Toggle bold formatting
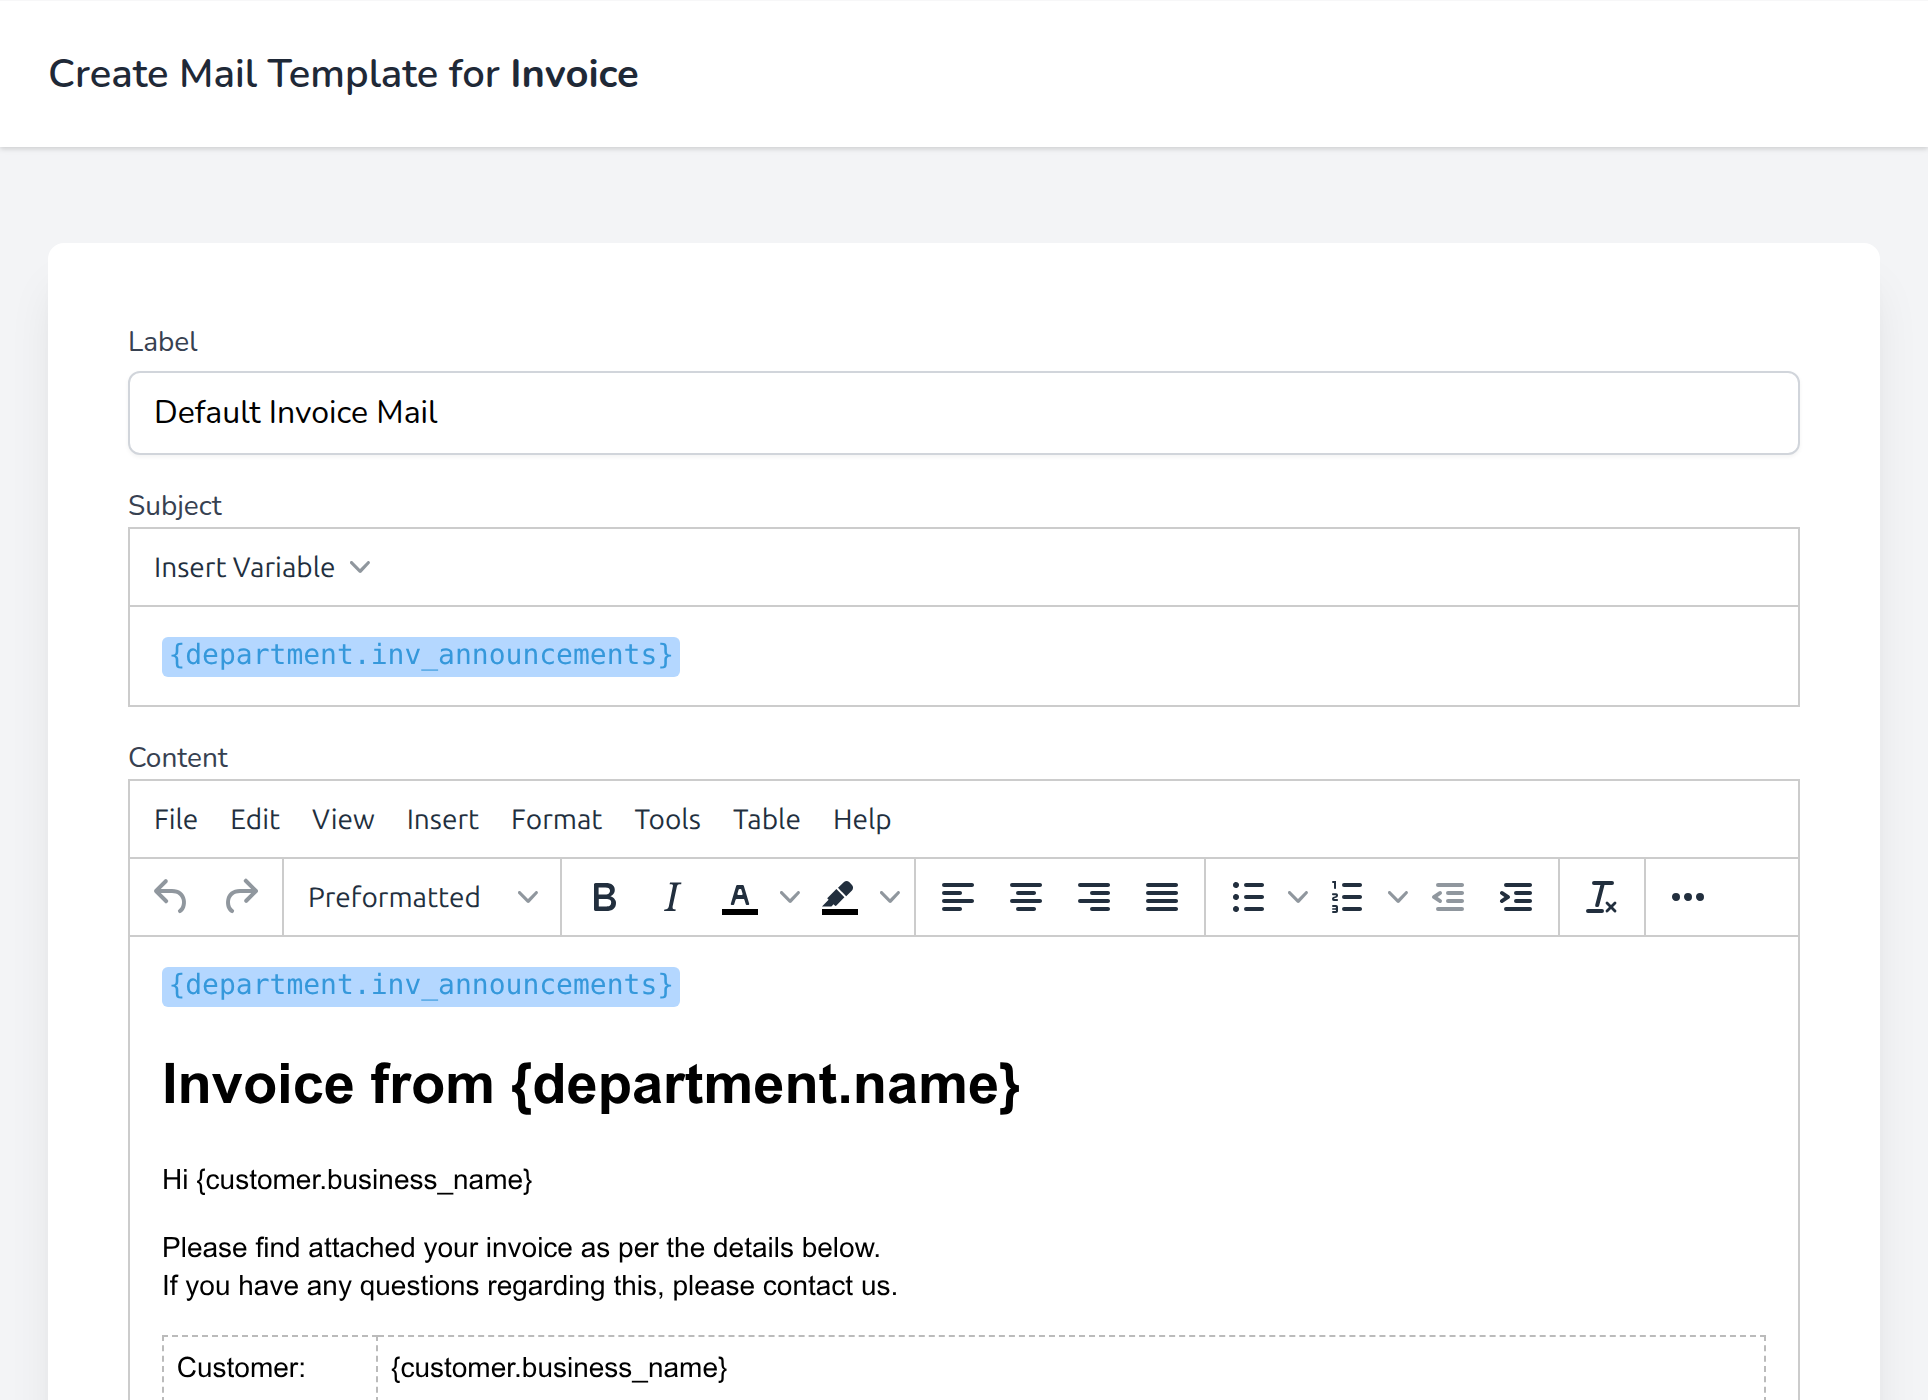 (604, 897)
